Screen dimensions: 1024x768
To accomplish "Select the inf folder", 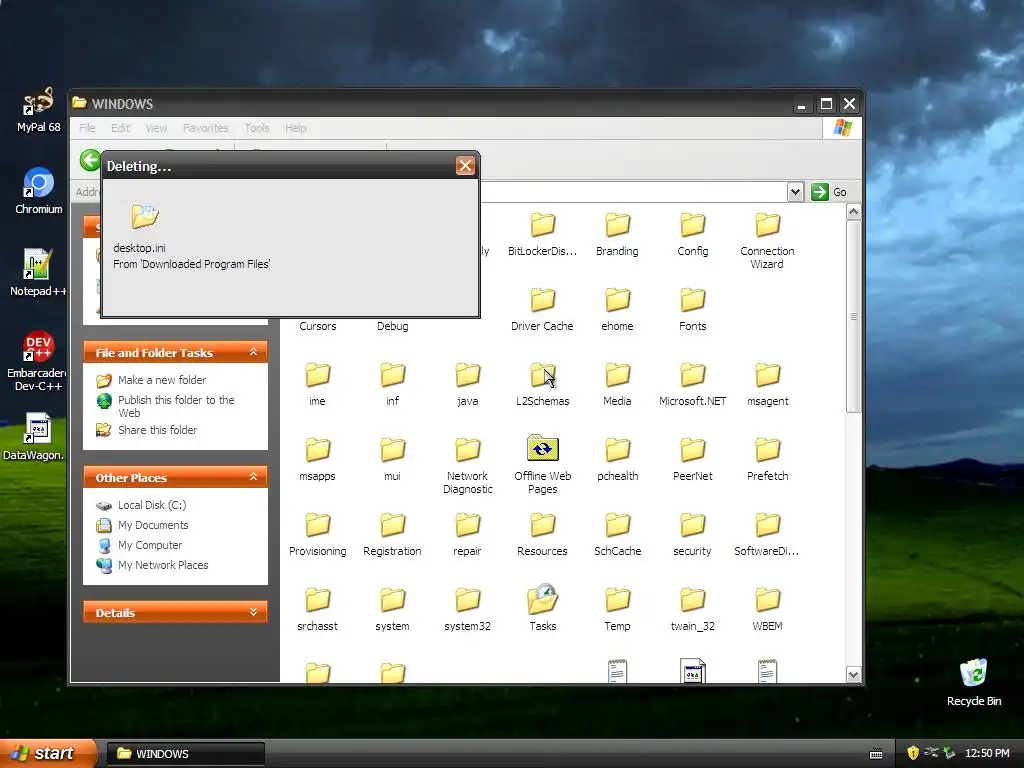I will (x=392, y=383).
